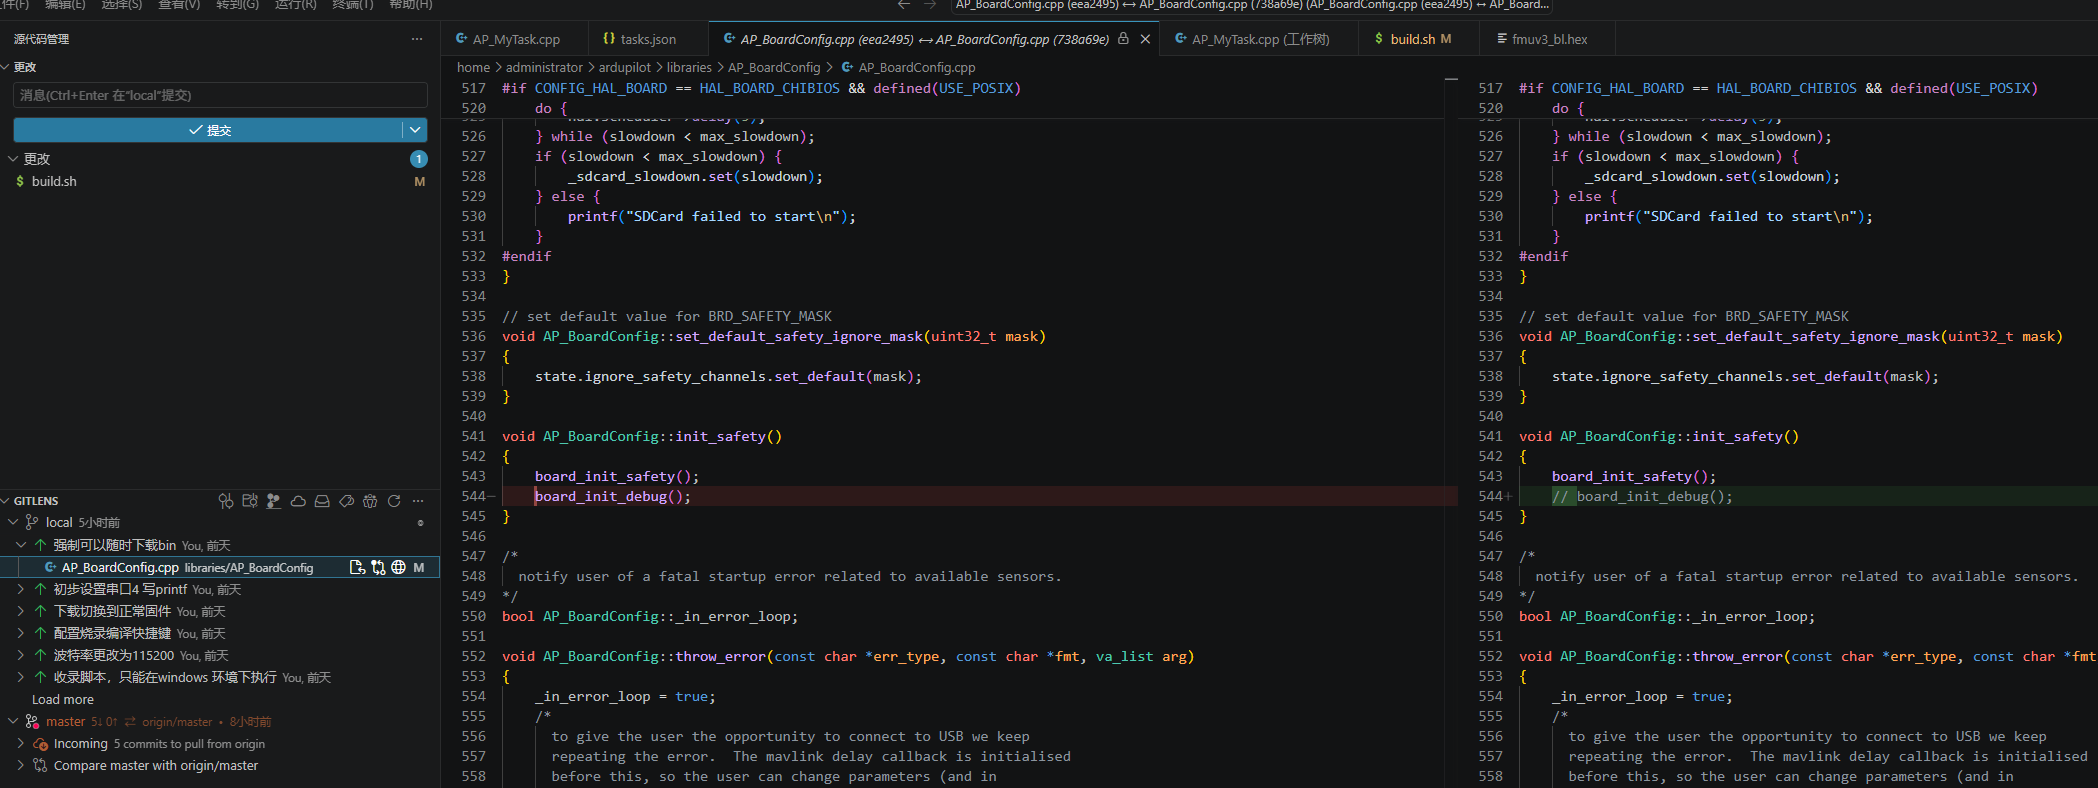Viewport: 2098px width, 788px height.
Task: Click the gift box icon in GitLens header
Action: pos(370,501)
